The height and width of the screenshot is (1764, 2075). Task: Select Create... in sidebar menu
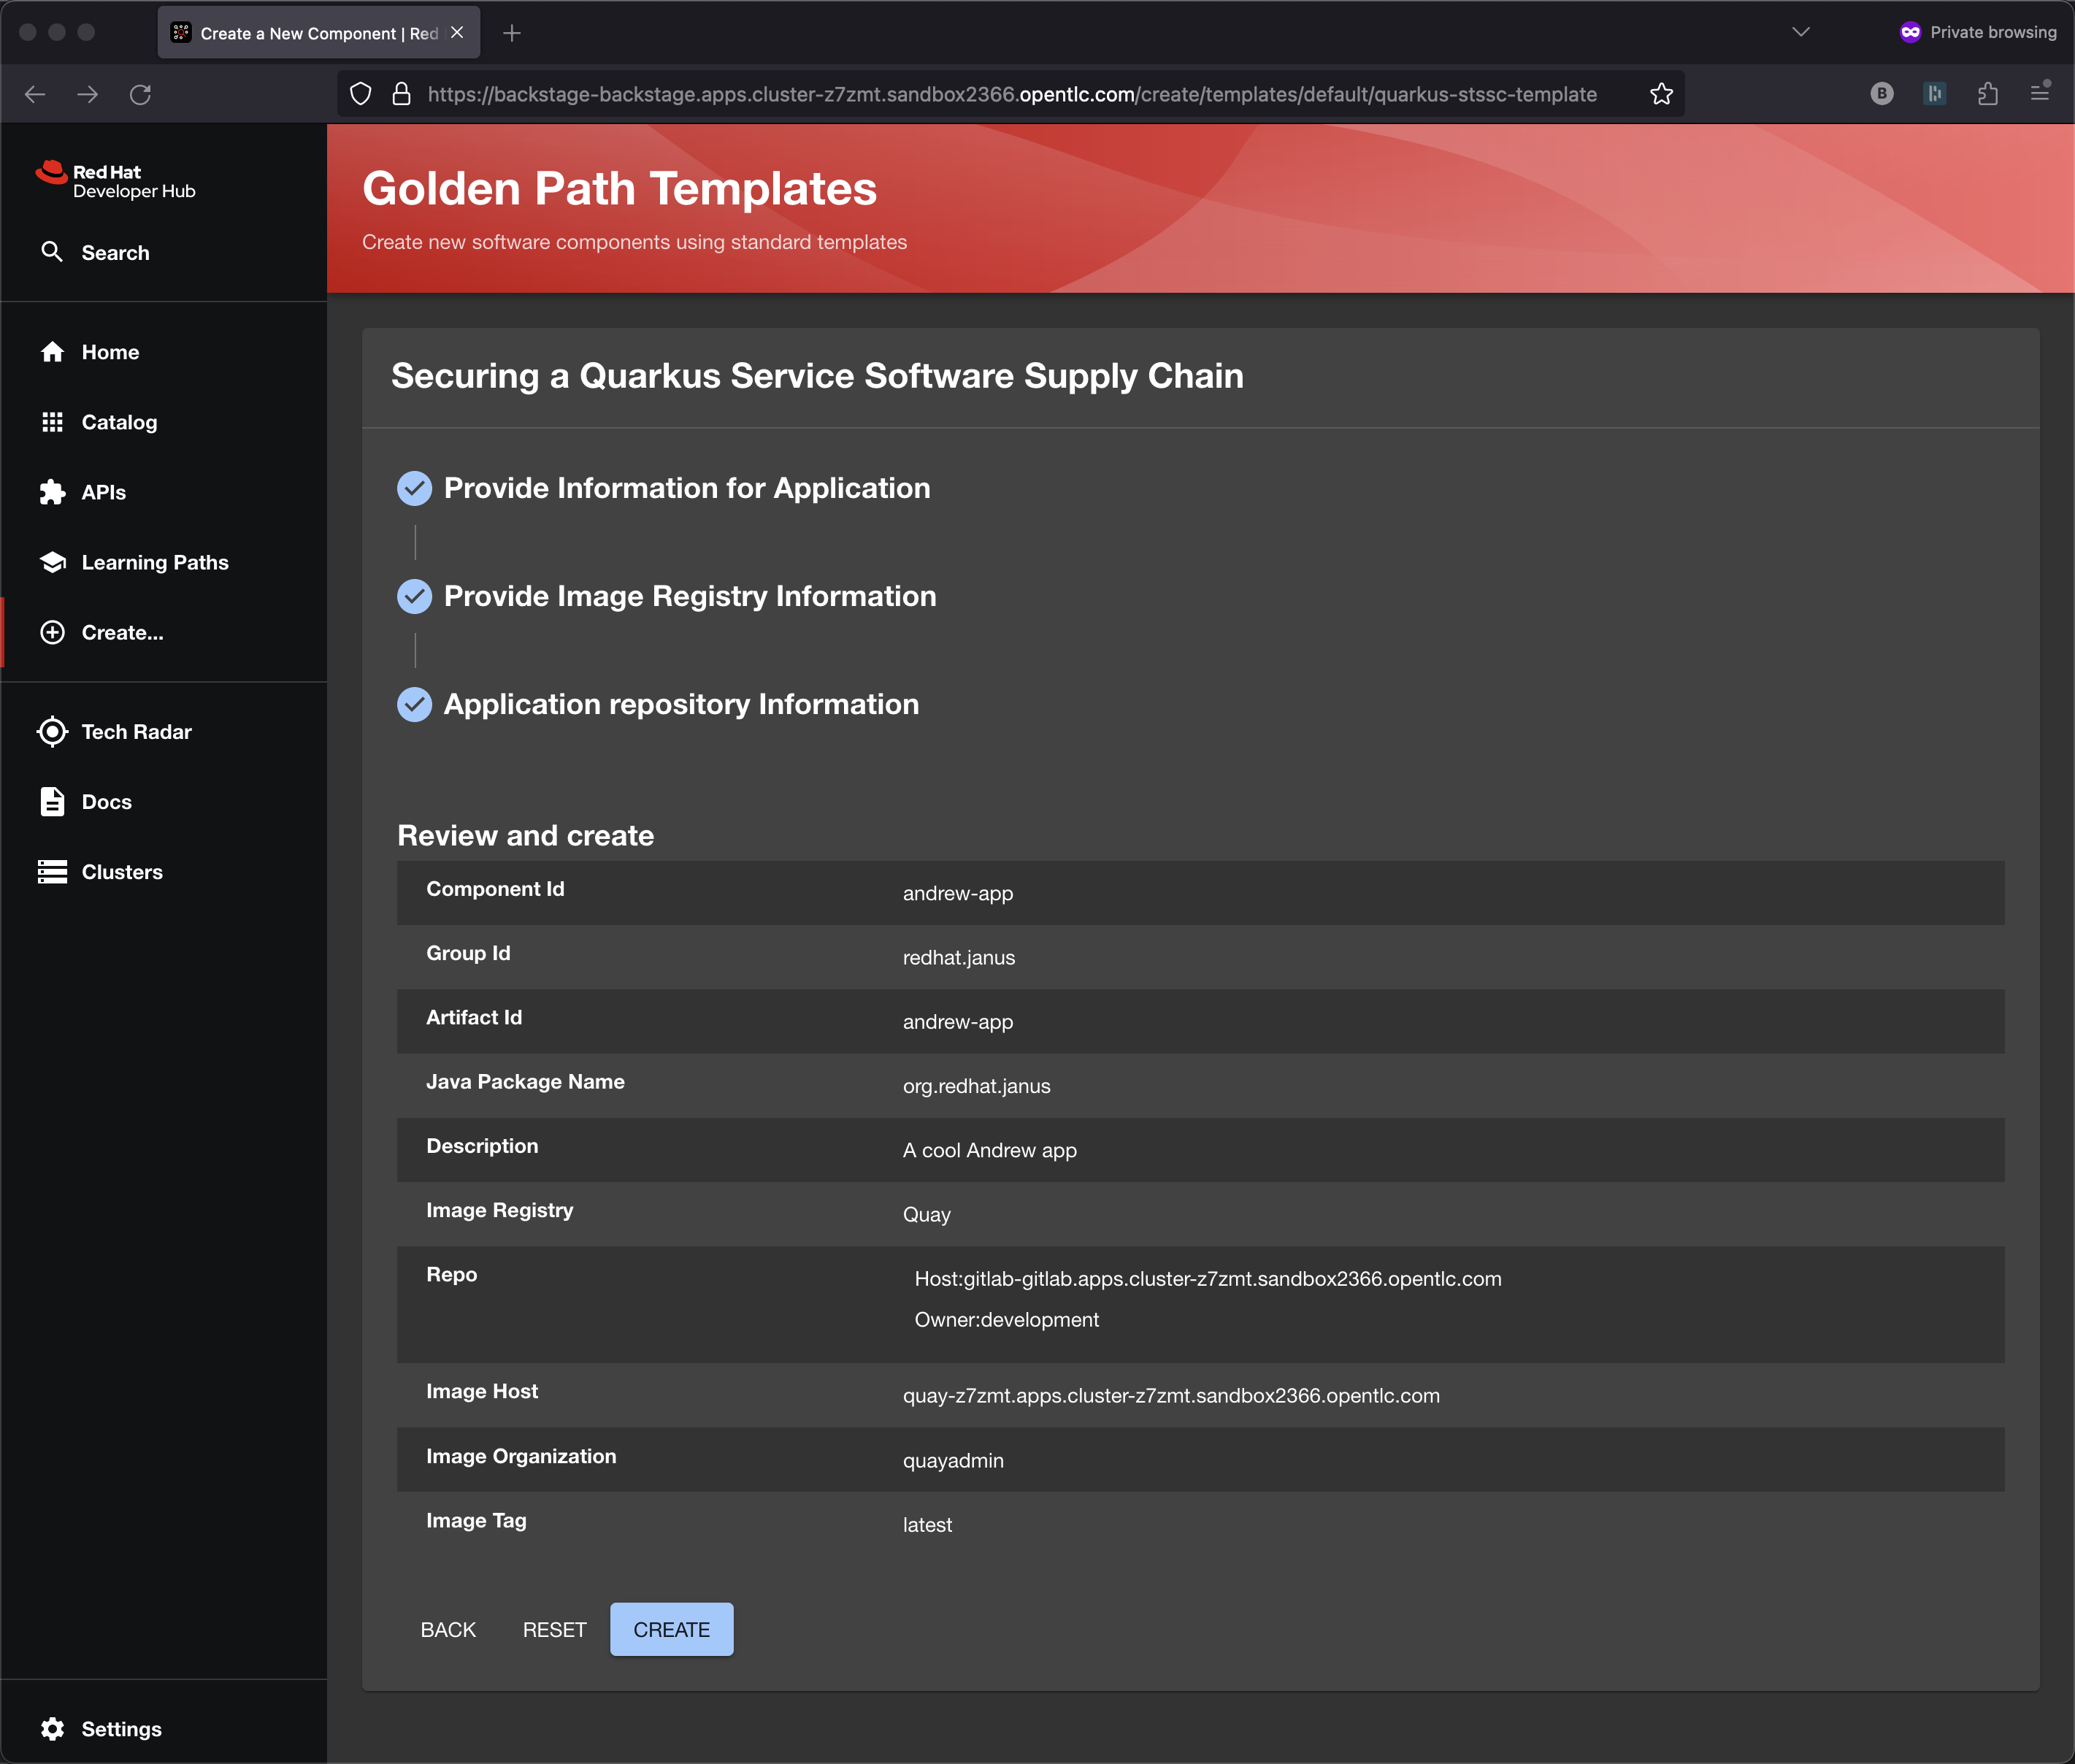[x=122, y=632]
